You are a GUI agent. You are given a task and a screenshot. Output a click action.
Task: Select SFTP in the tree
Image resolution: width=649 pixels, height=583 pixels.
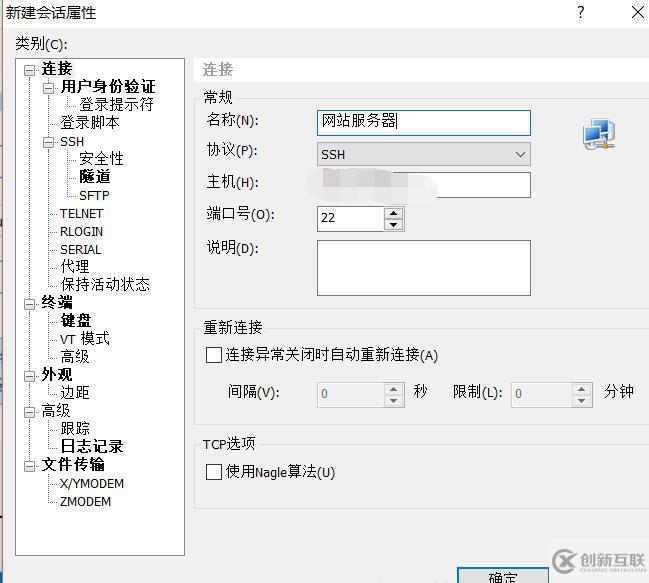94,195
